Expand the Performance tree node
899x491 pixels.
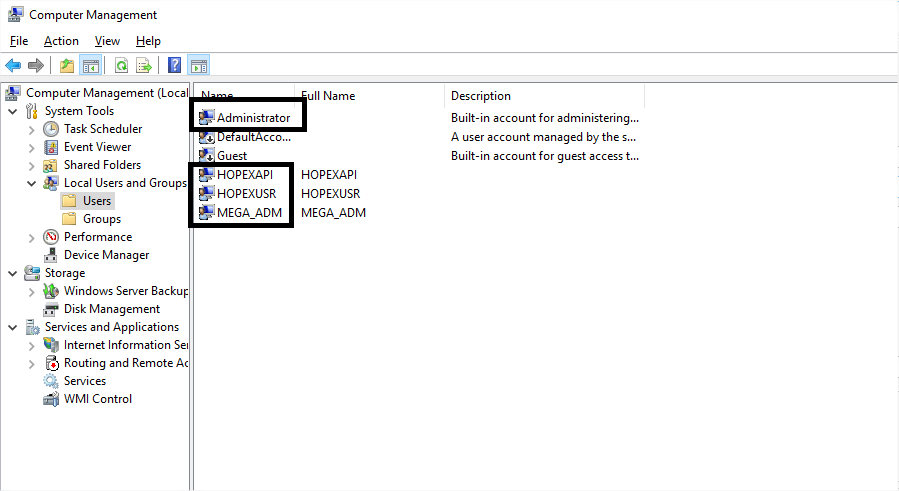click(32, 237)
